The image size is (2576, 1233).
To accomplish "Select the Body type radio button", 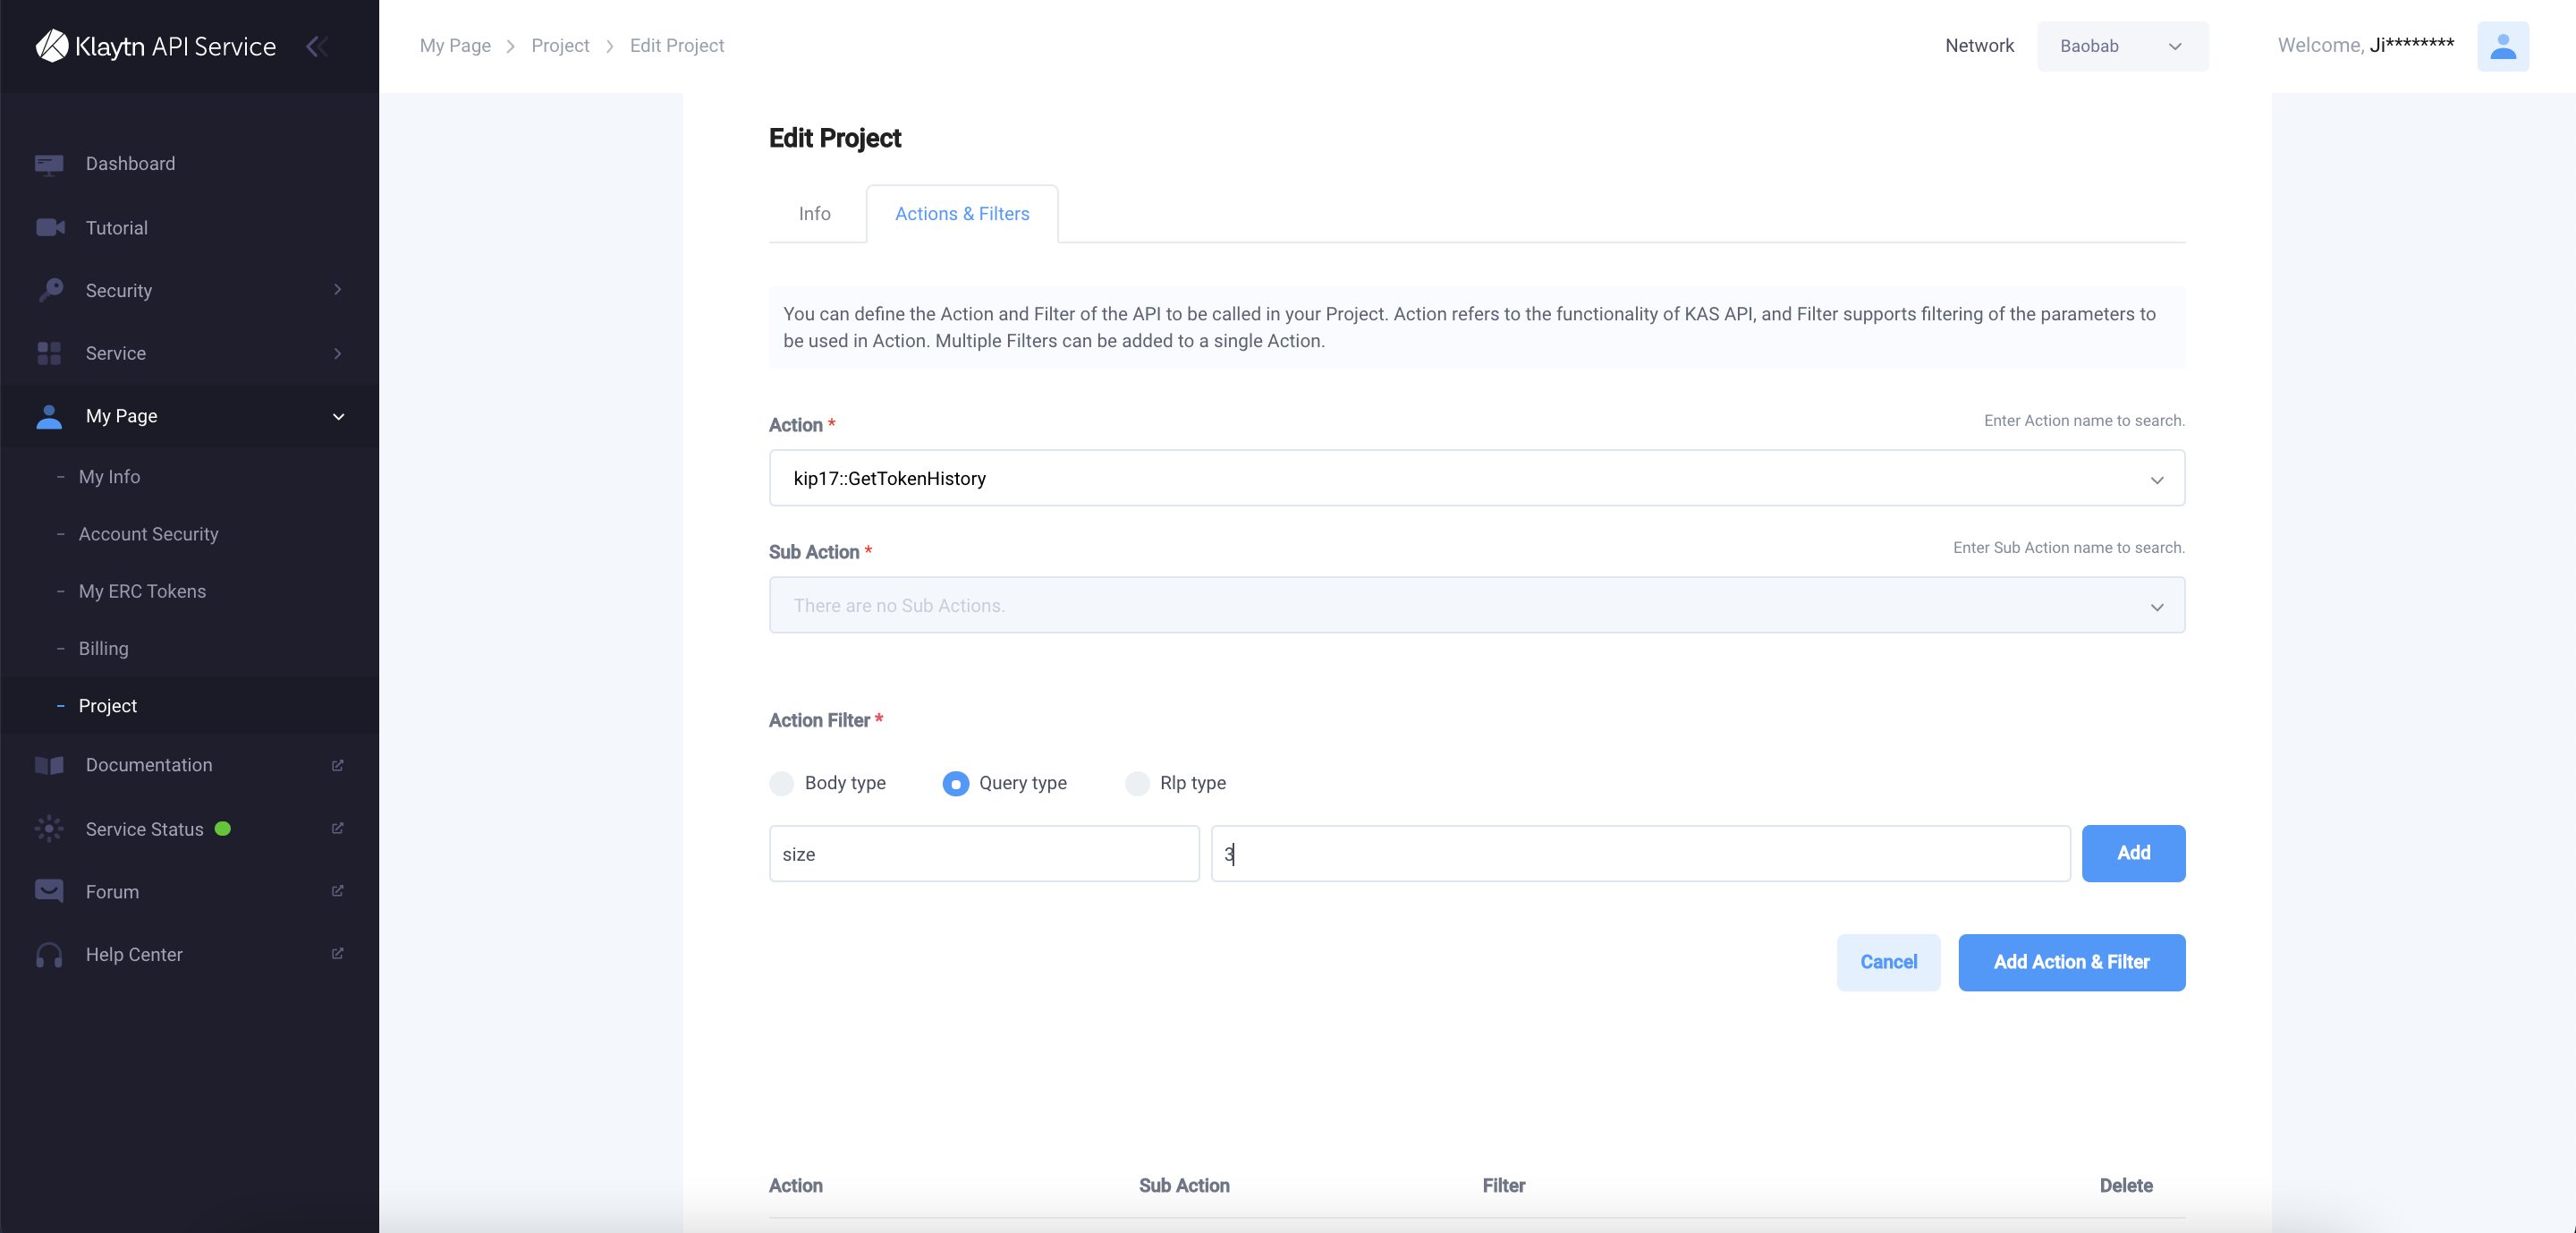I will point(782,783).
